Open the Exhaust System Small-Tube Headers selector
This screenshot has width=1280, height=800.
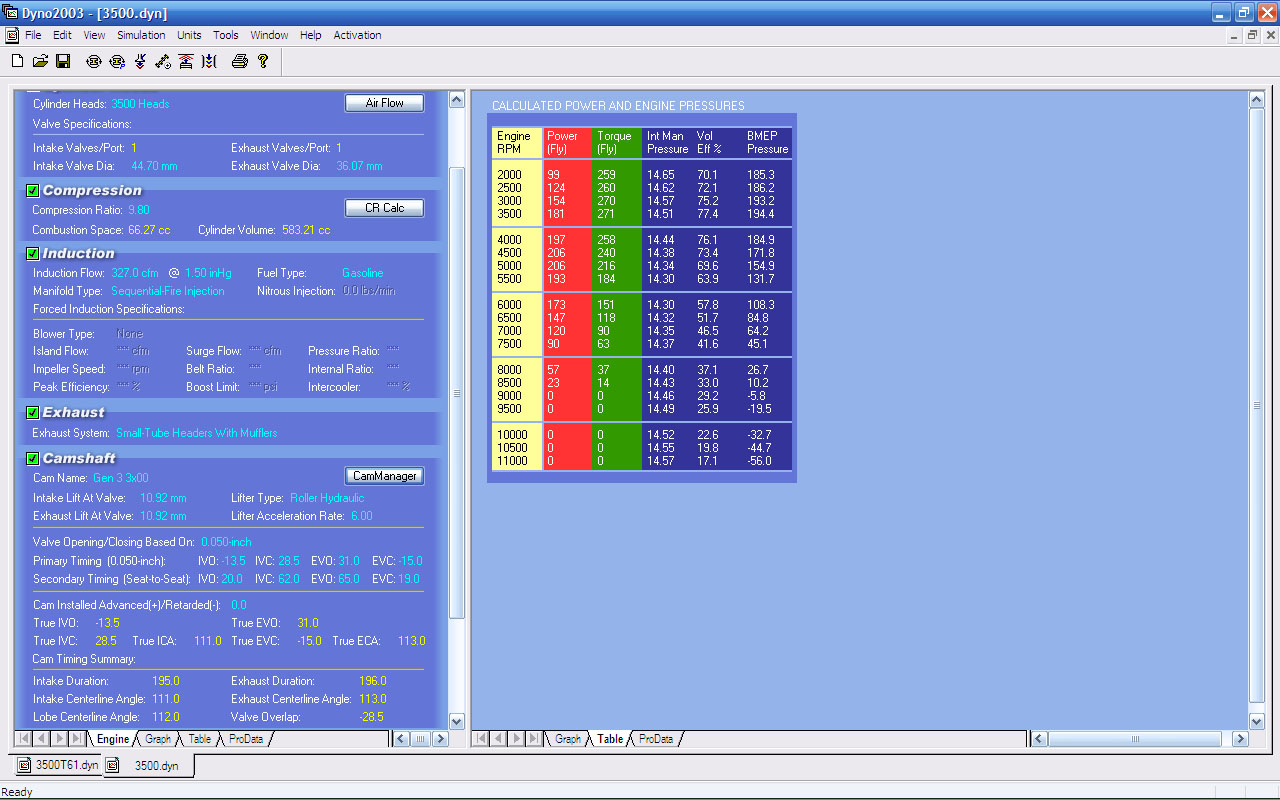pyautogui.click(x=196, y=433)
